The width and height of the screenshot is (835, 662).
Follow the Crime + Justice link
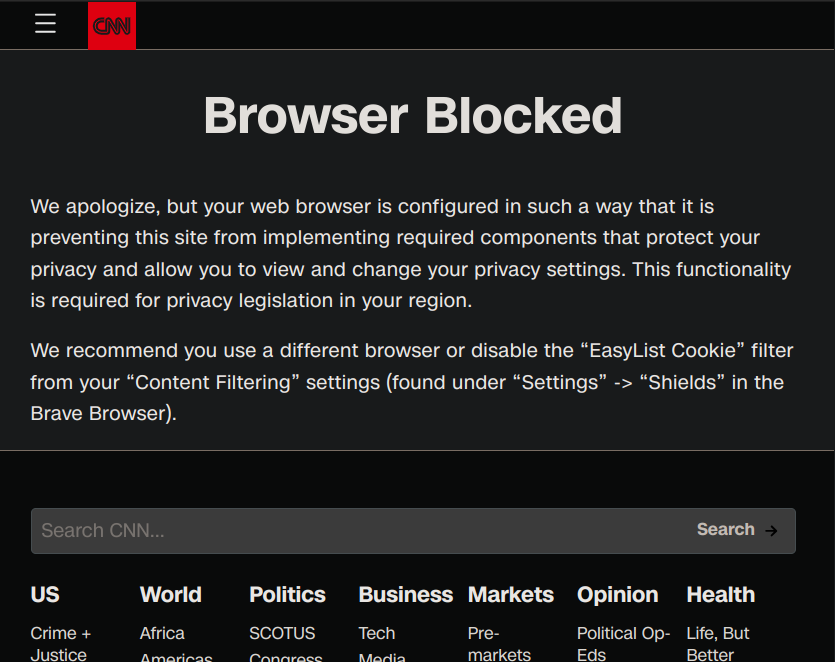click(61, 644)
